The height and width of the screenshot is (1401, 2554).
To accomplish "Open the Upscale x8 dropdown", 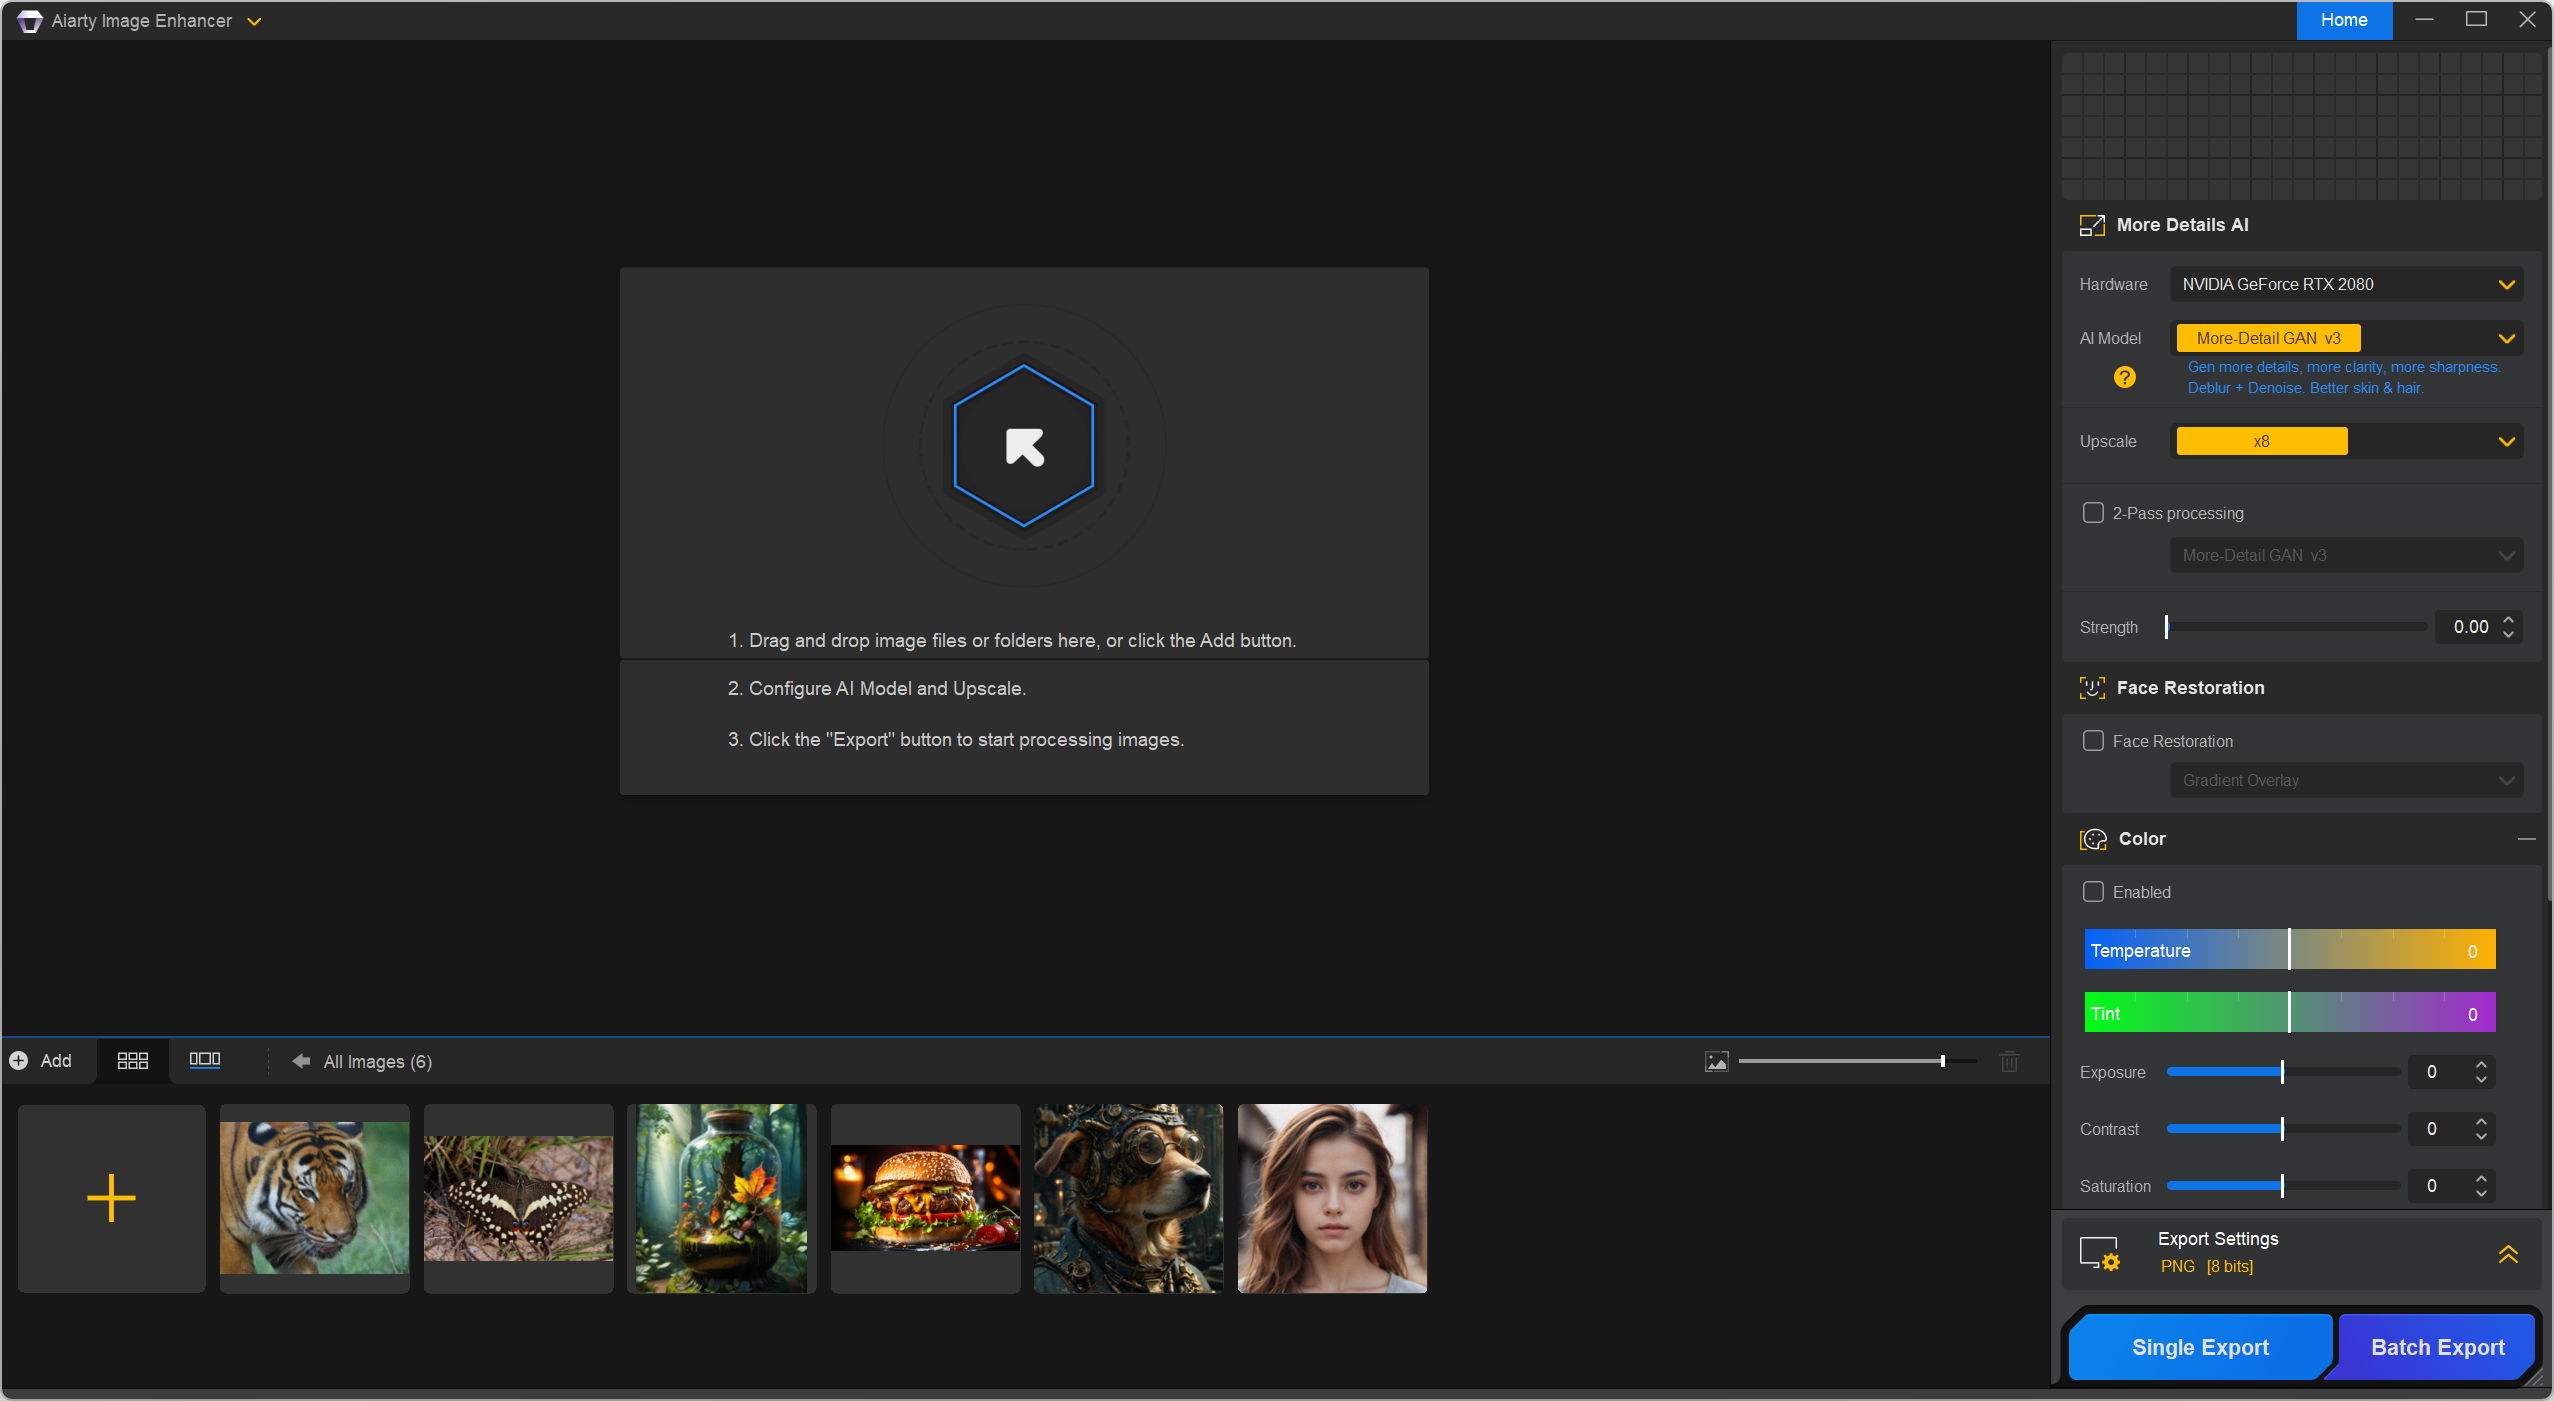I will tap(2345, 441).
